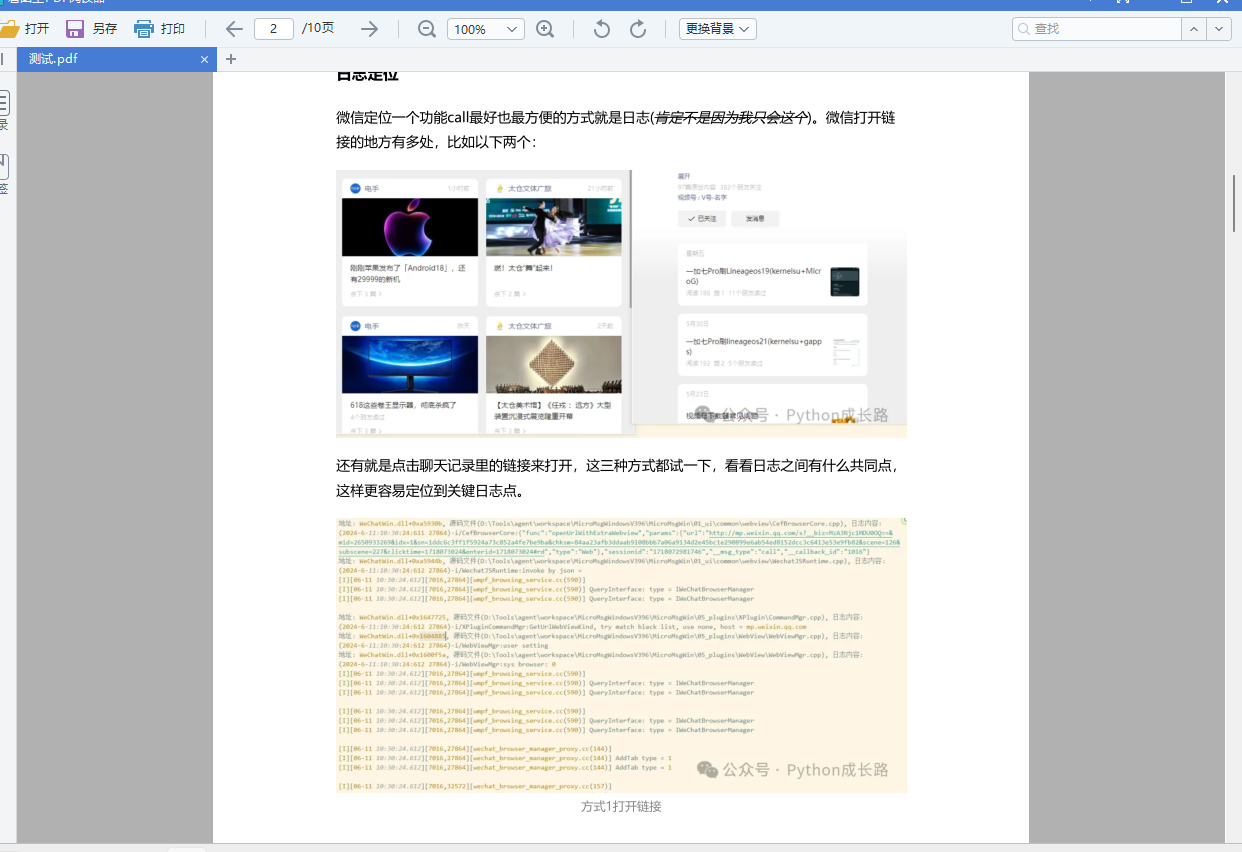Open the sidebar outline panel icon
Screen dimensions: 1242x852
pos(3,103)
